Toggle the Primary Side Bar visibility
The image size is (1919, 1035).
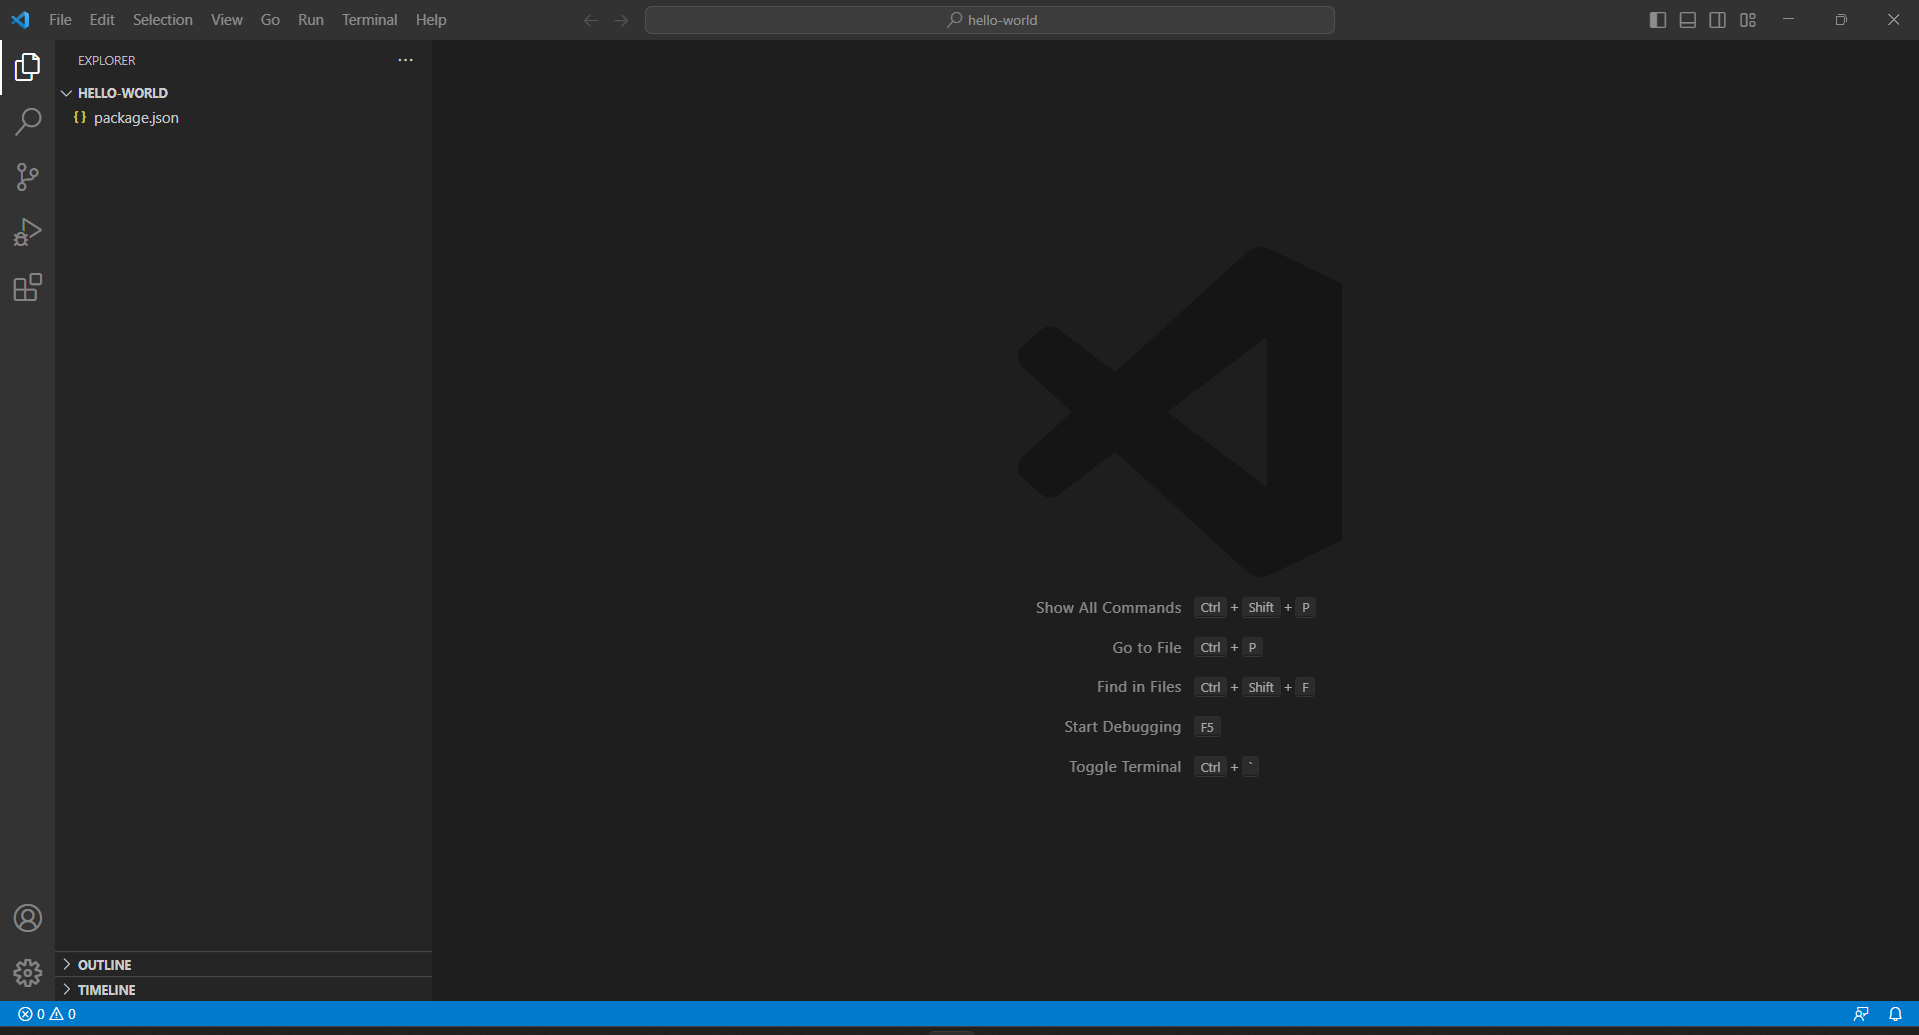point(1657,19)
